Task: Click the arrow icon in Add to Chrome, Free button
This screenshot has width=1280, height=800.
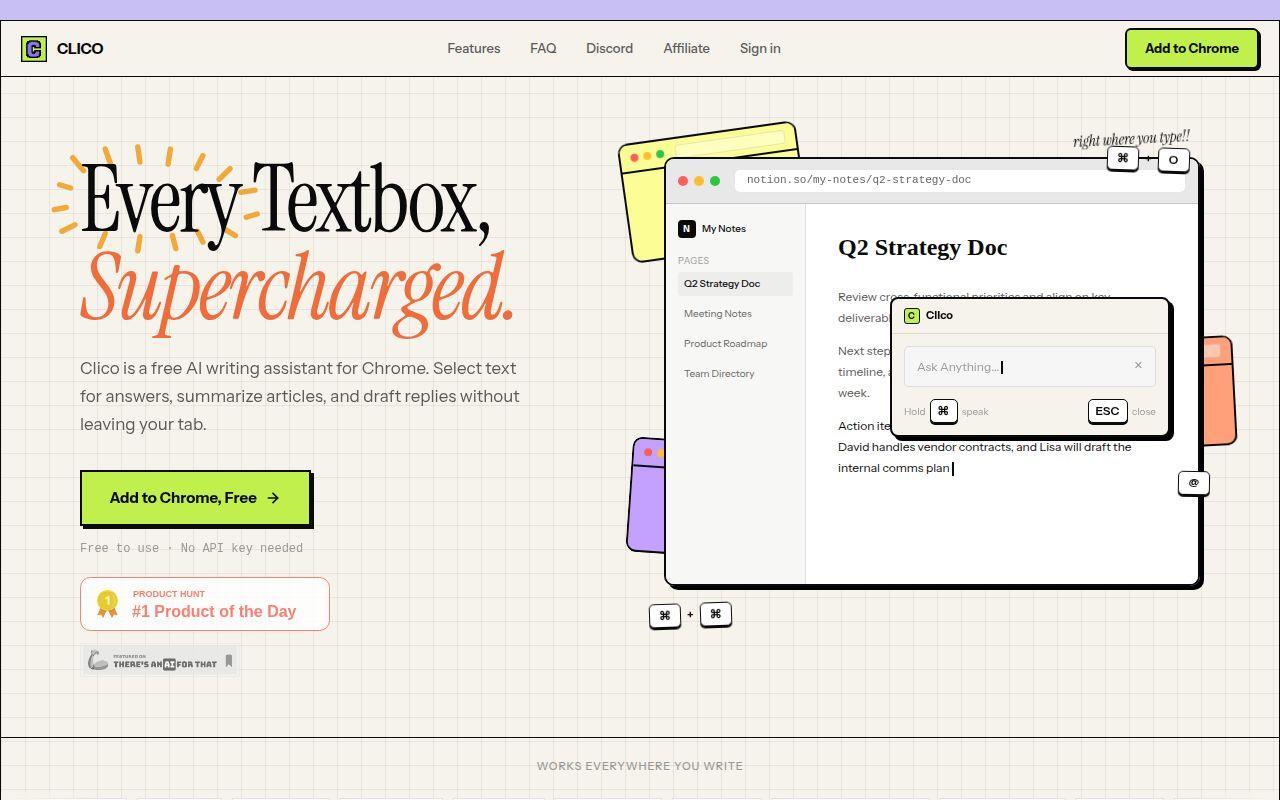Action: click(273, 498)
